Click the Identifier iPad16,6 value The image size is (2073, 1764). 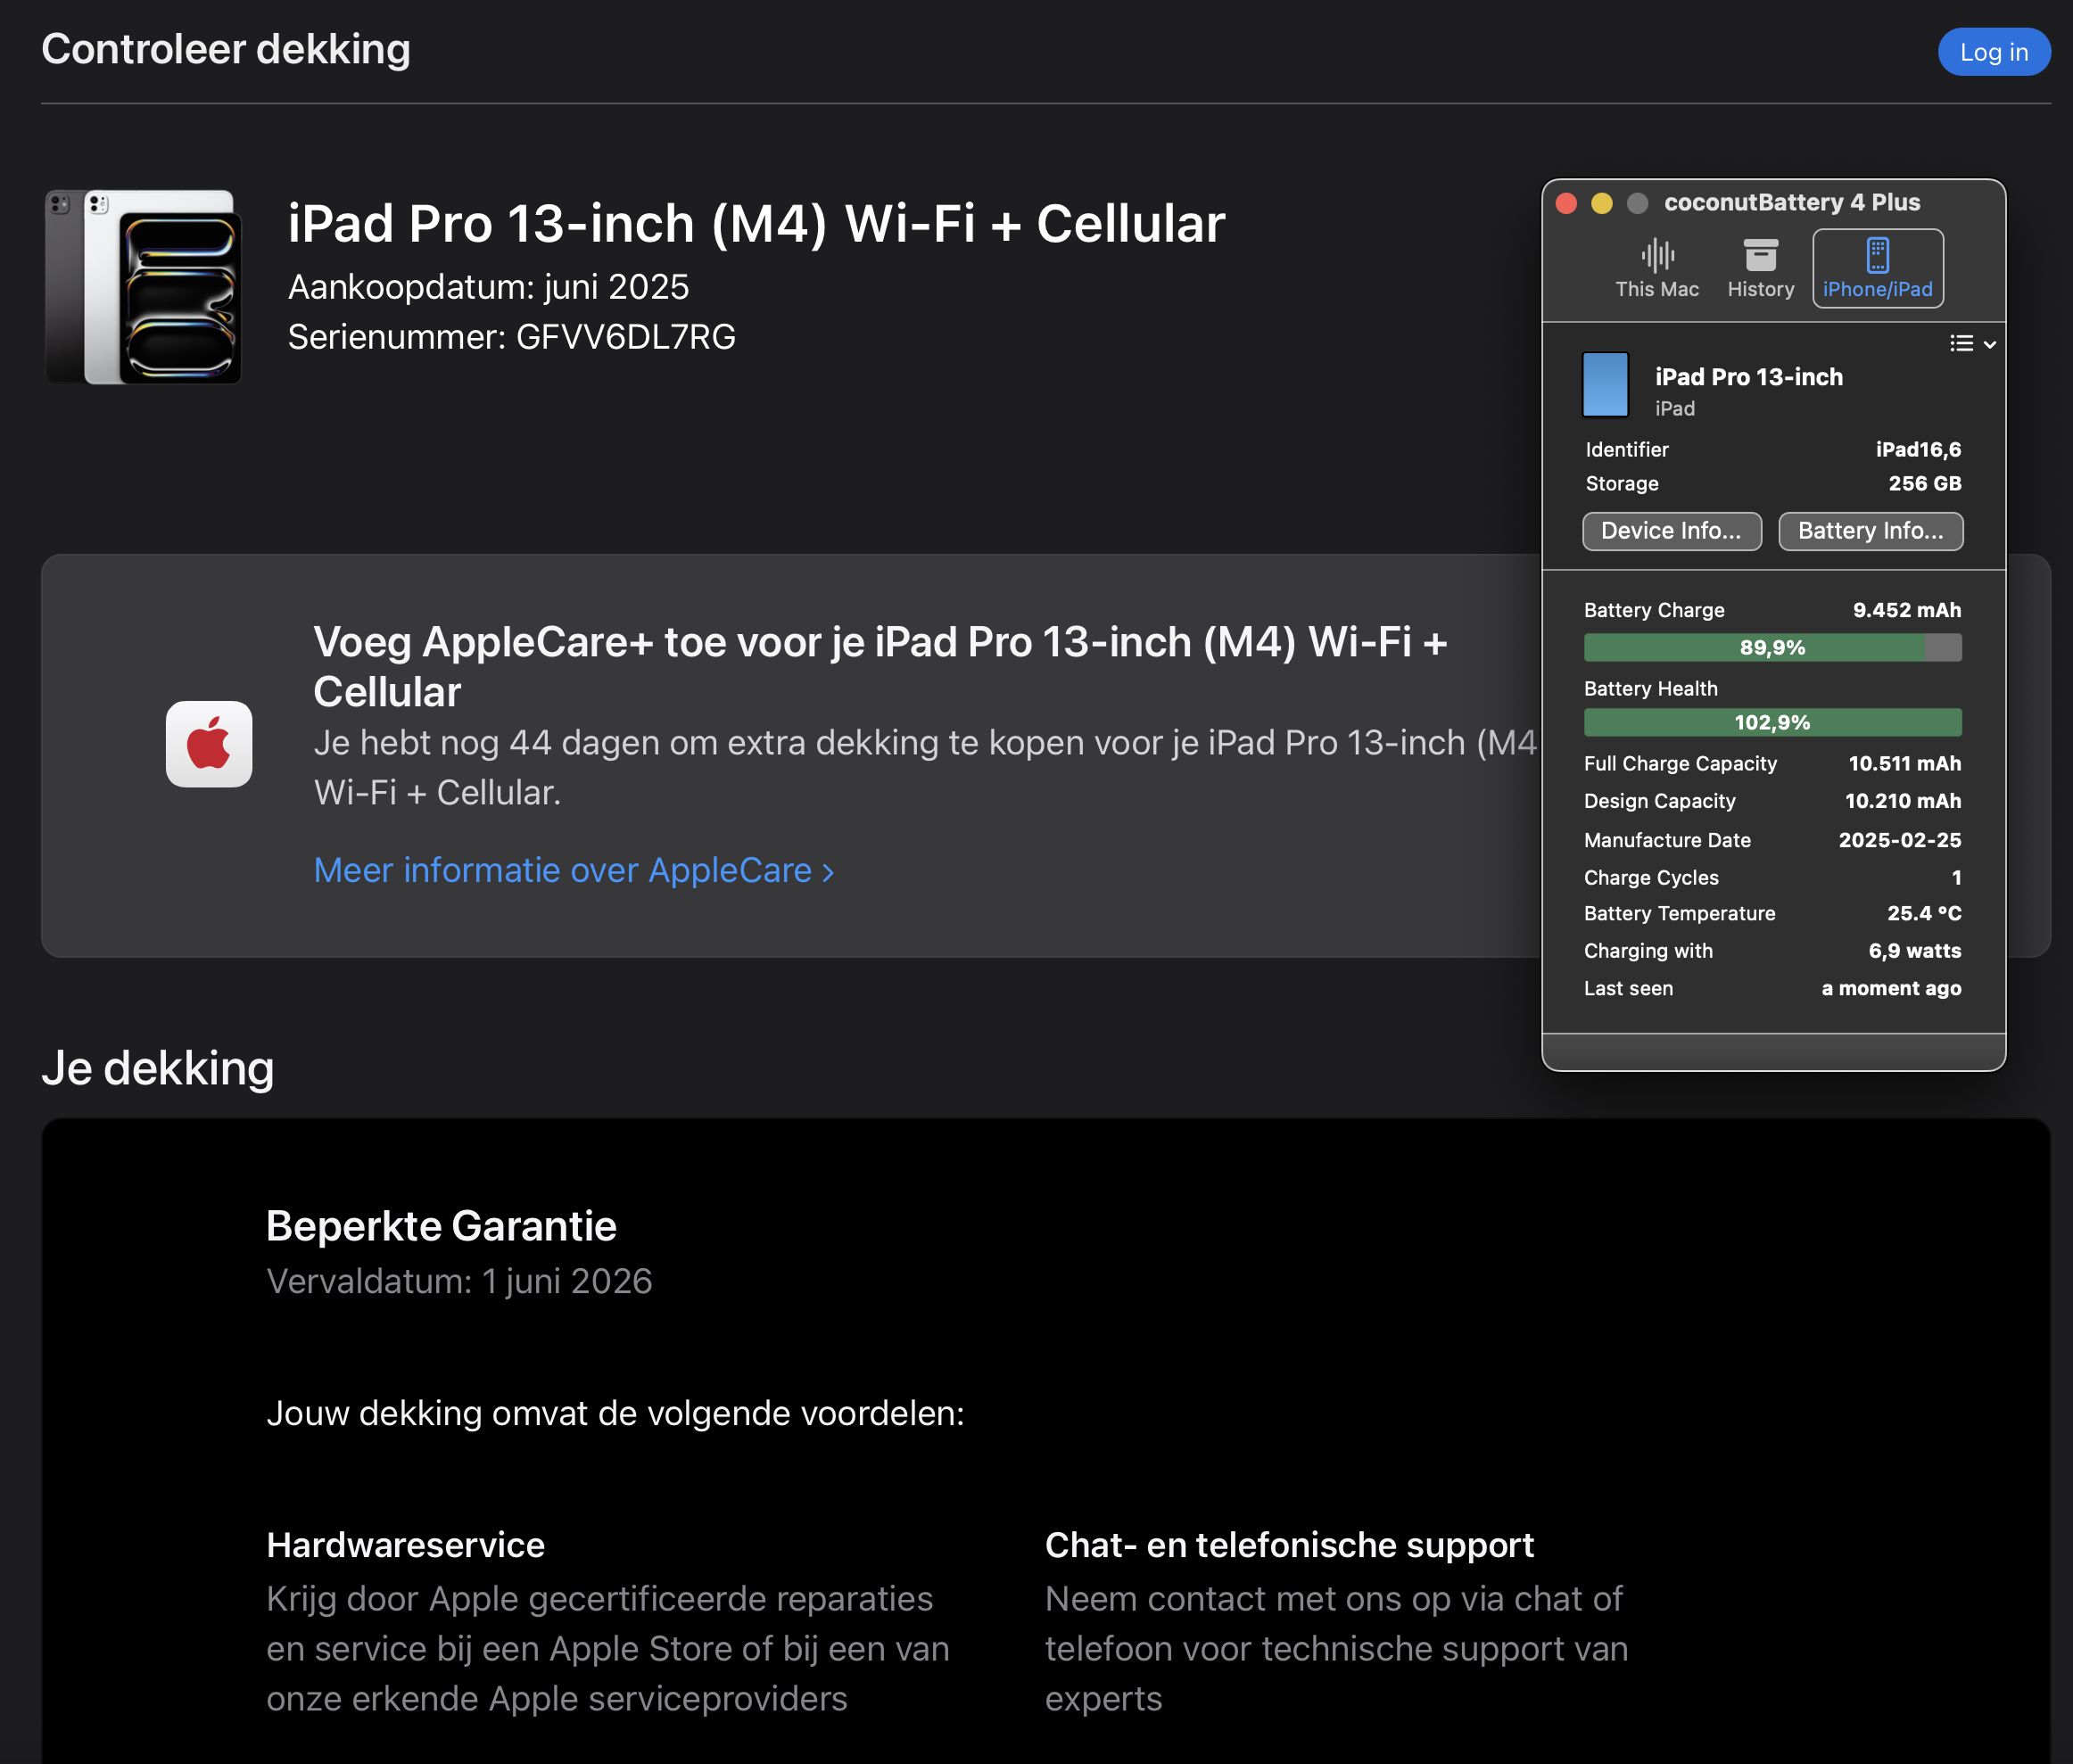[1918, 450]
